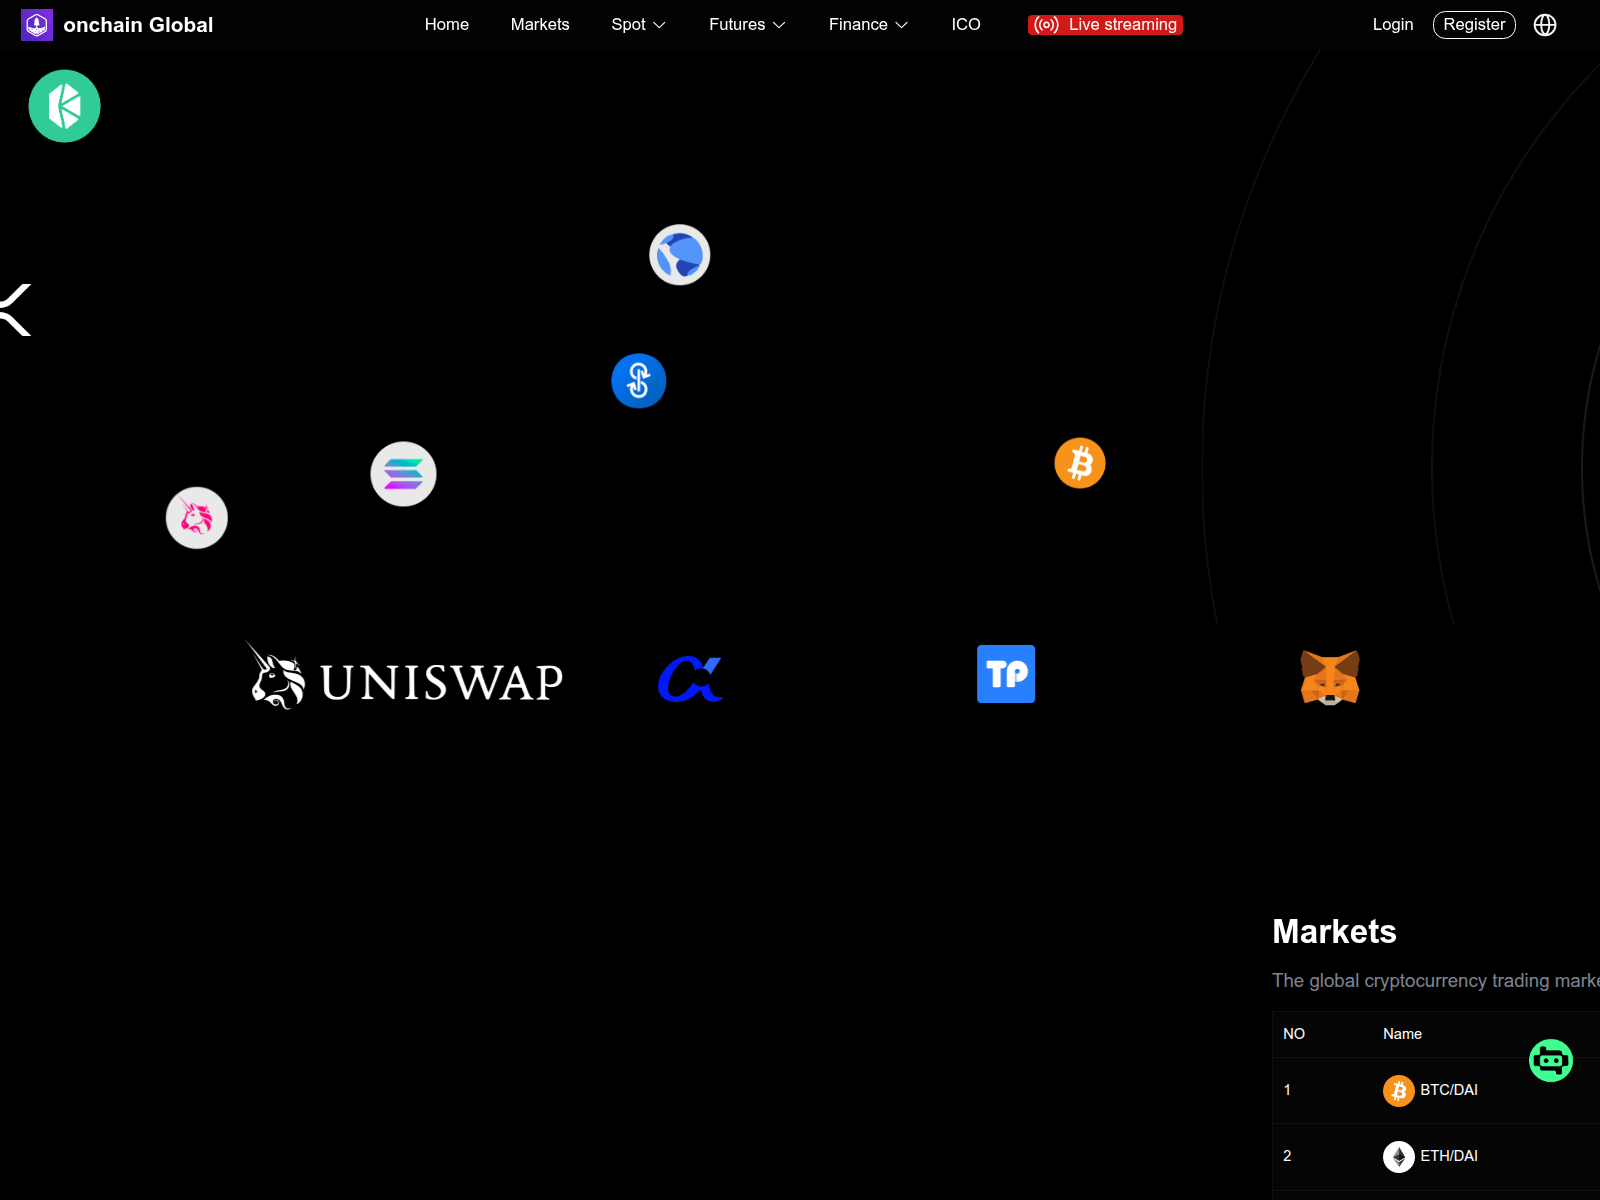Click the Name column header

tap(1402, 1034)
